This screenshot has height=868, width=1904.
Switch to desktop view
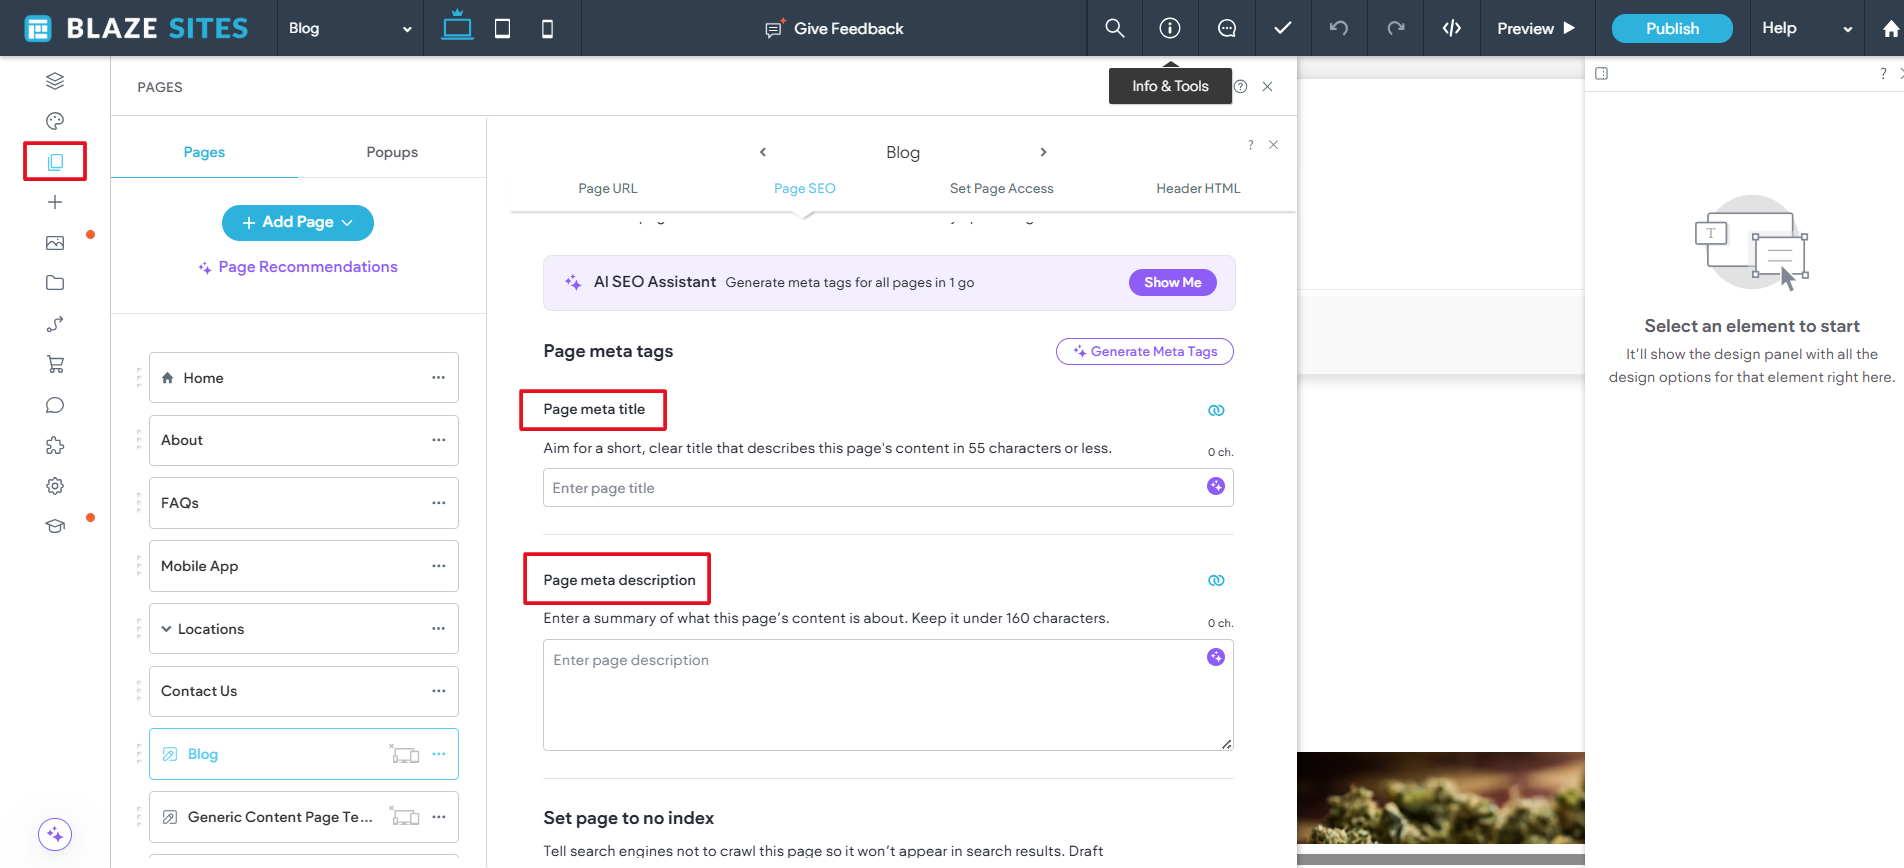pos(457,26)
